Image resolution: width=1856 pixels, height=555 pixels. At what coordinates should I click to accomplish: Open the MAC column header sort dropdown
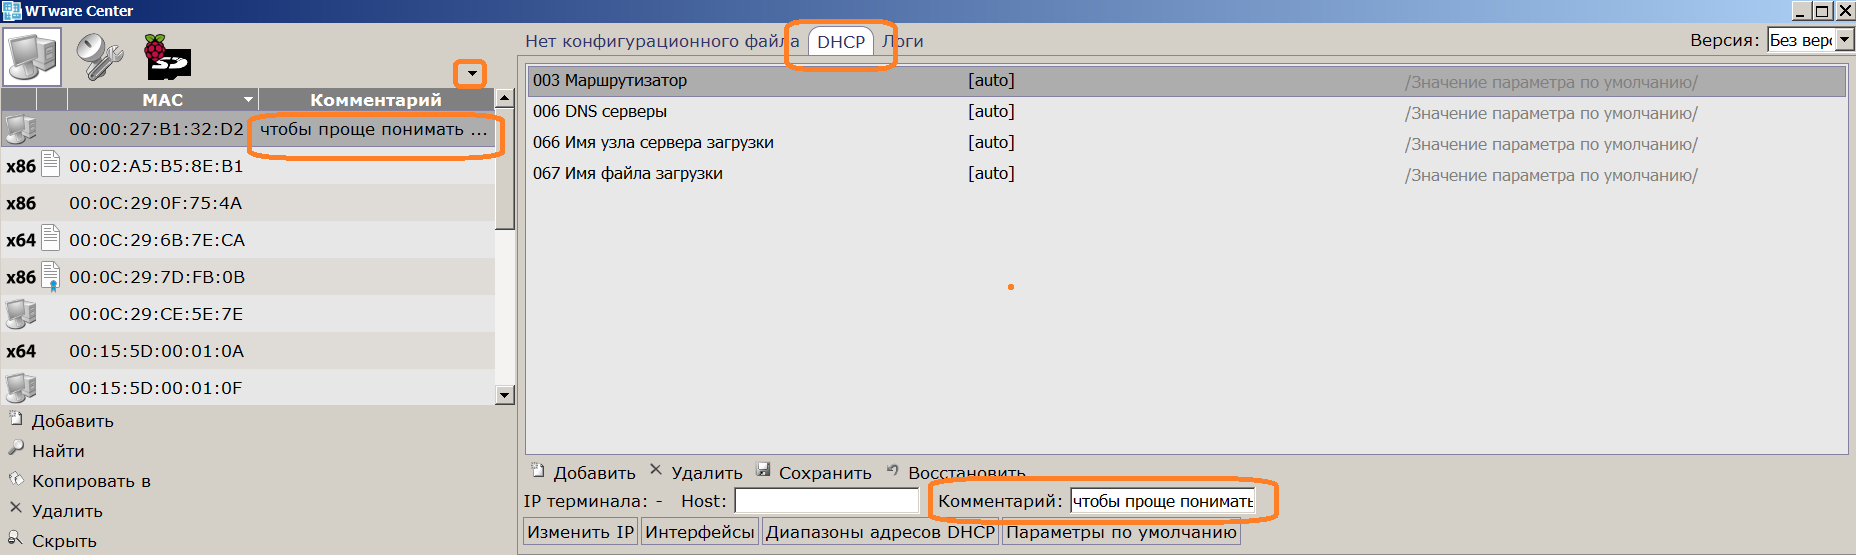coord(248,100)
